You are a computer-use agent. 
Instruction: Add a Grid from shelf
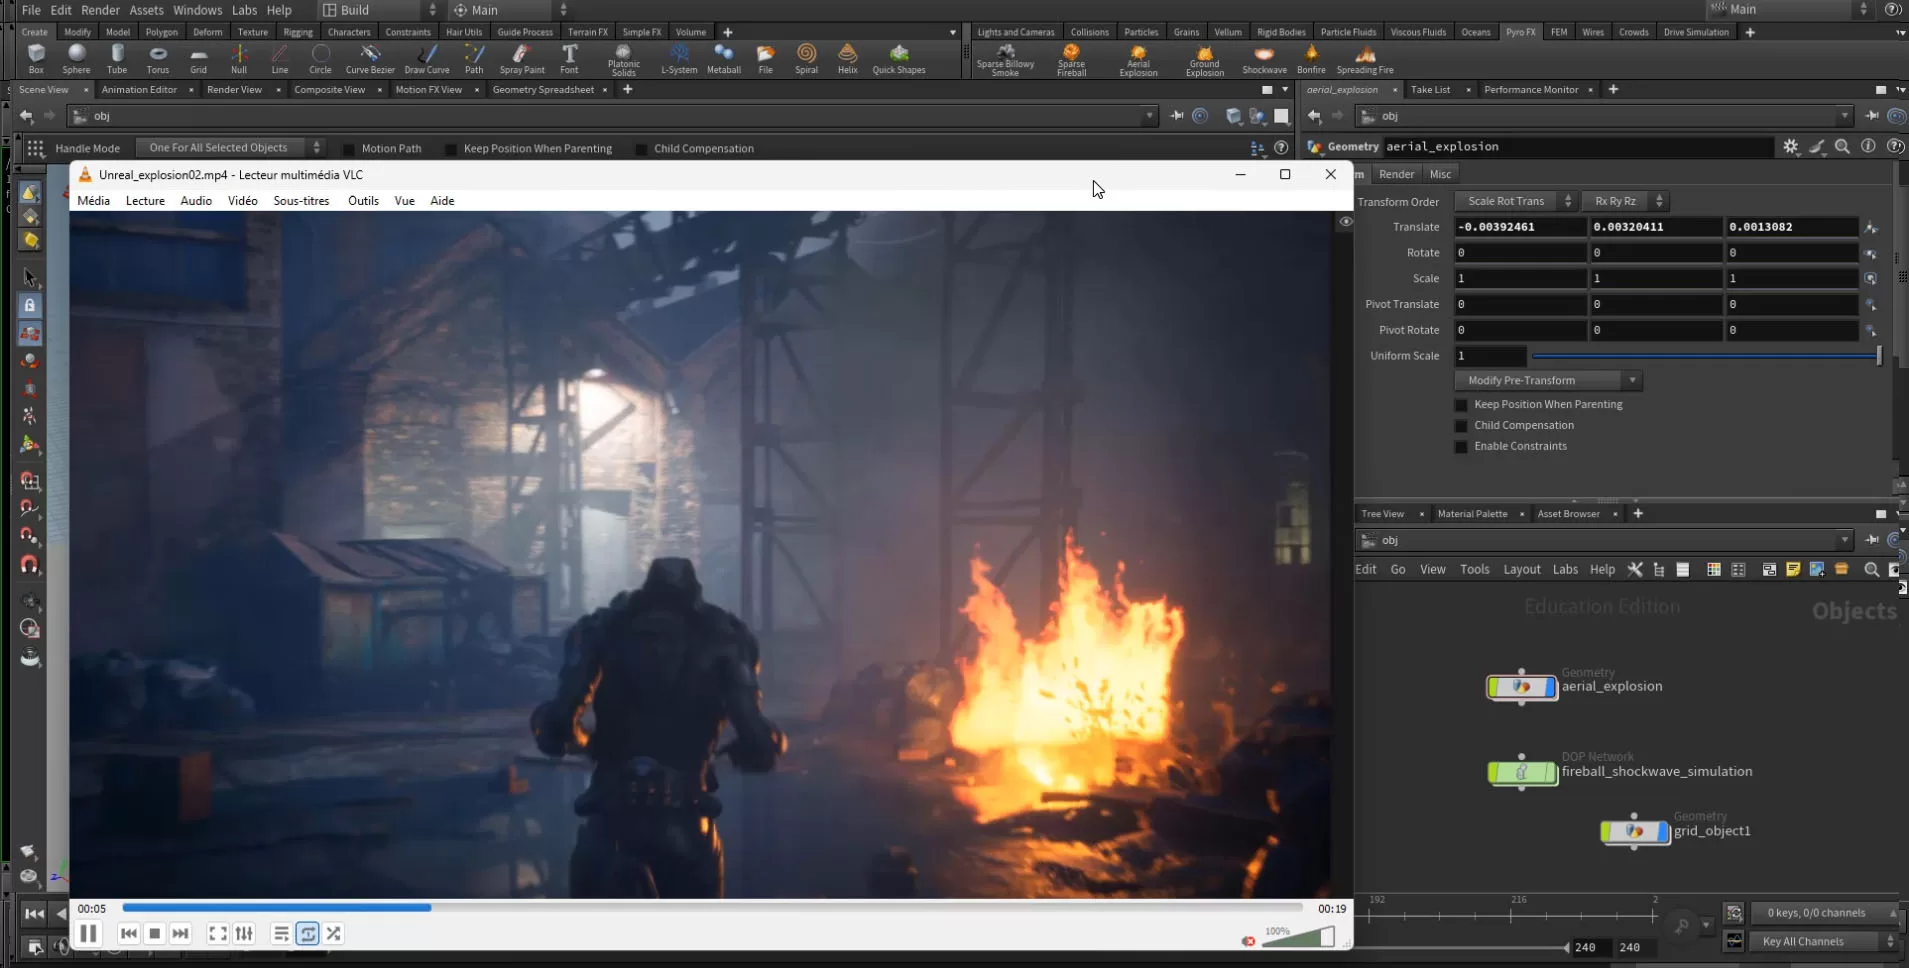point(199,58)
